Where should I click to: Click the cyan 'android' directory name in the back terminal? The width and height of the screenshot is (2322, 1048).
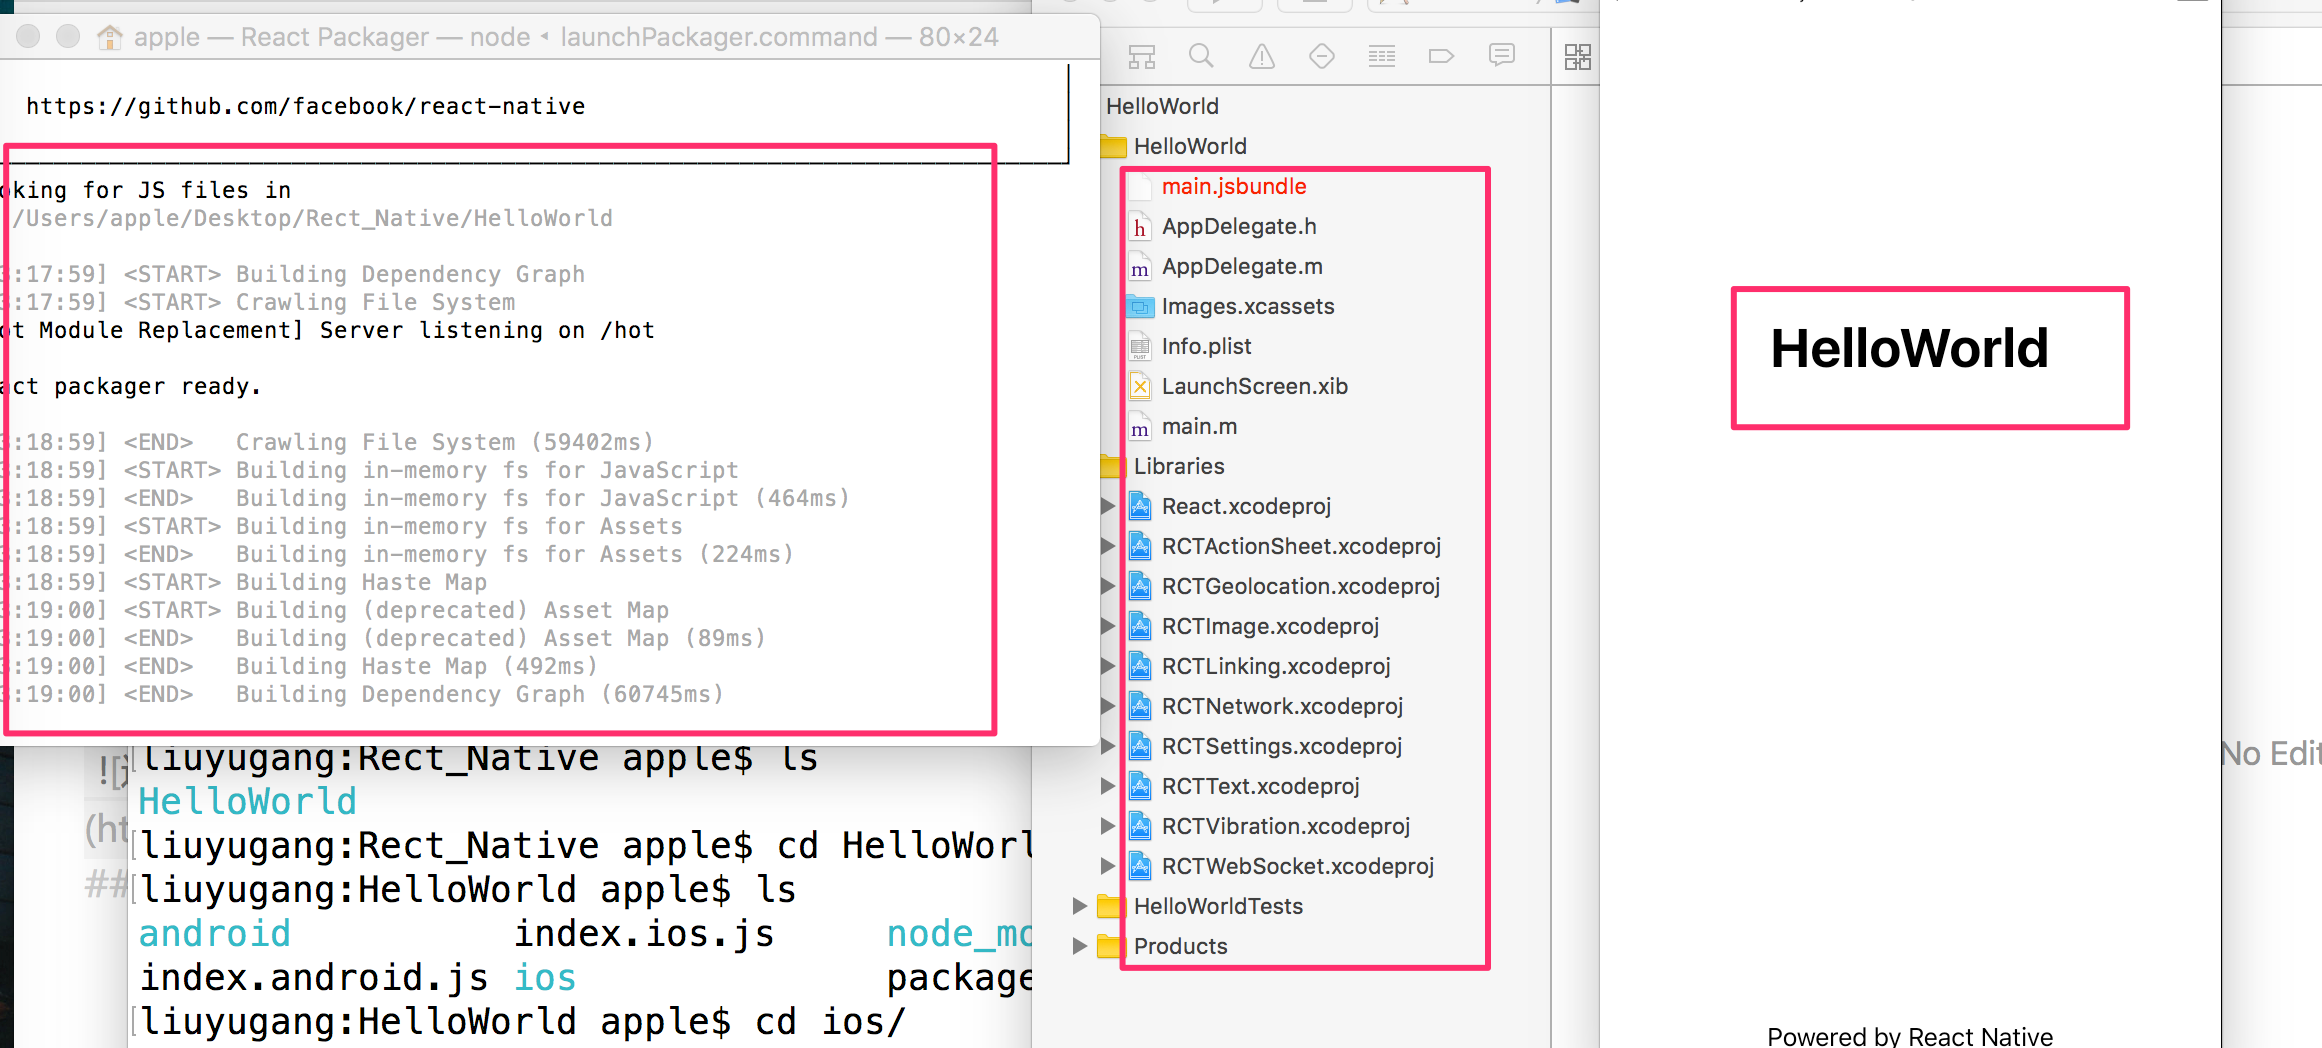pos(215,934)
